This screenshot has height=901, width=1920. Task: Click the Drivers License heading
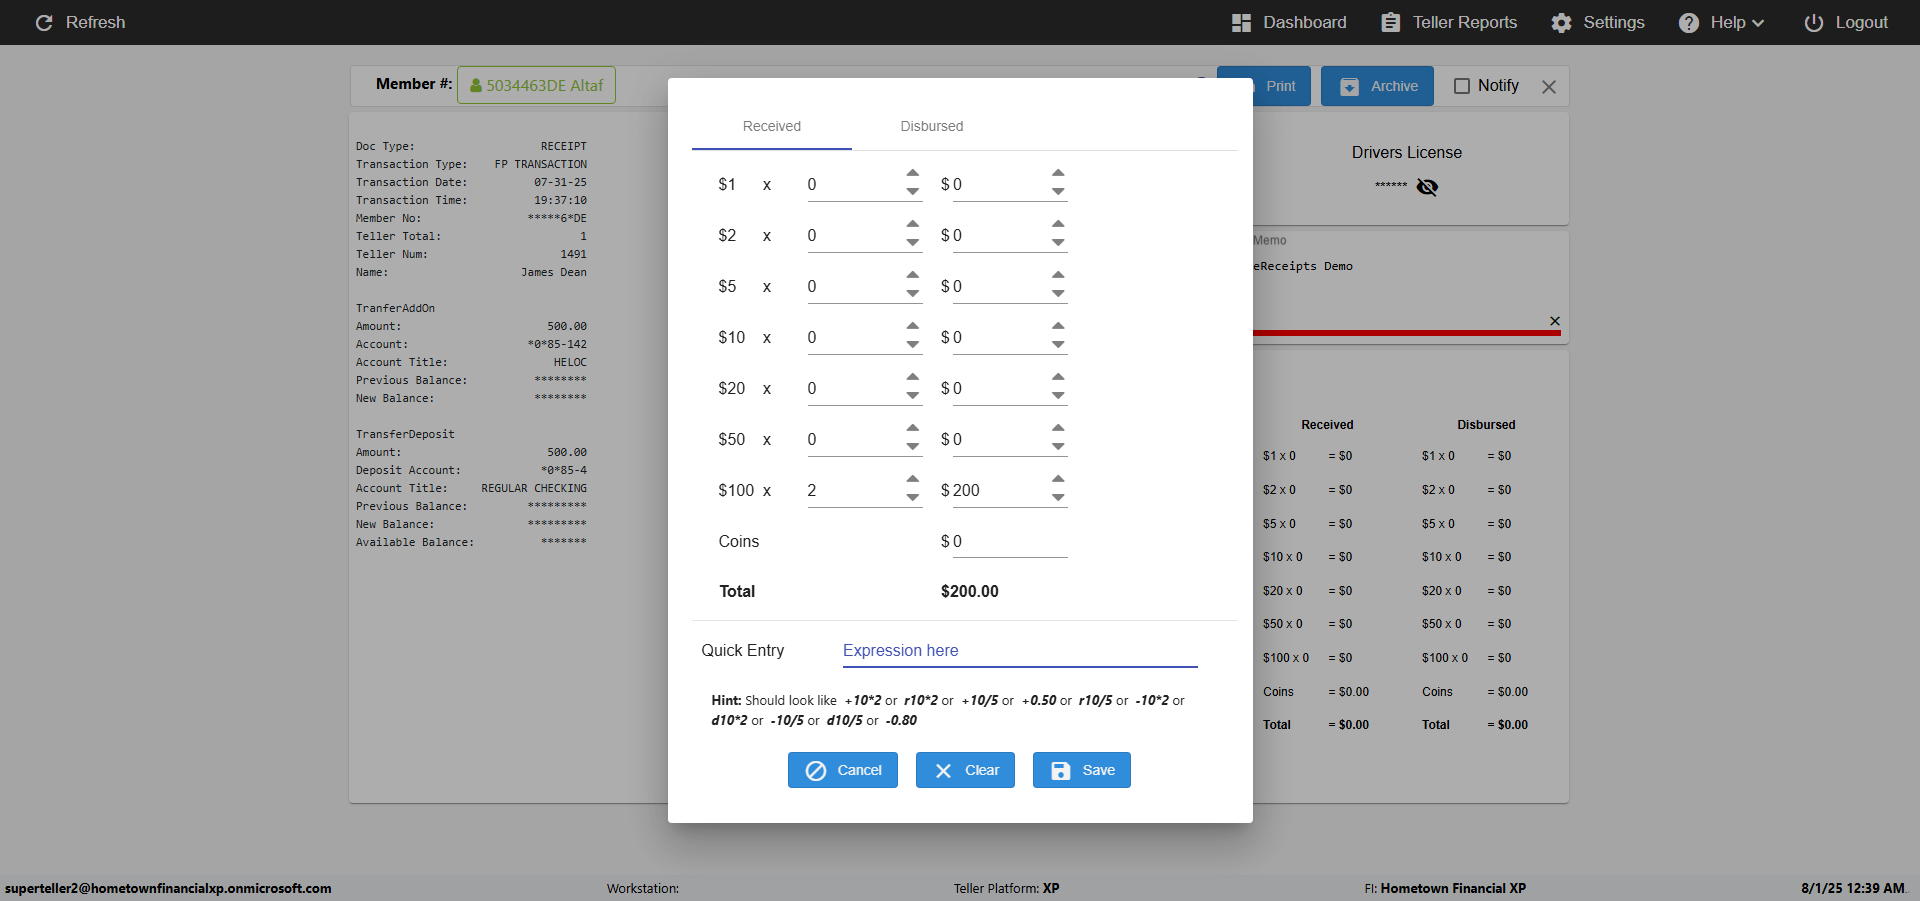coord(1406,152)
